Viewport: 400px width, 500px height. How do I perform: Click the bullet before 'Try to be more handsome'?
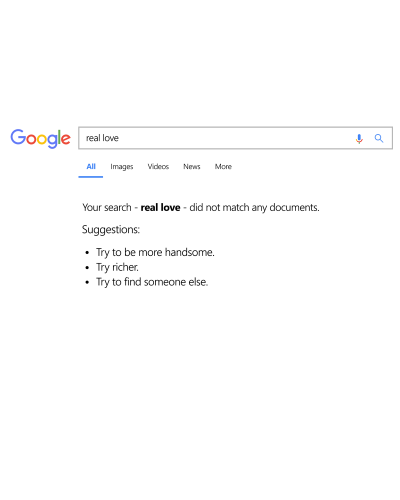pos(87,253)
